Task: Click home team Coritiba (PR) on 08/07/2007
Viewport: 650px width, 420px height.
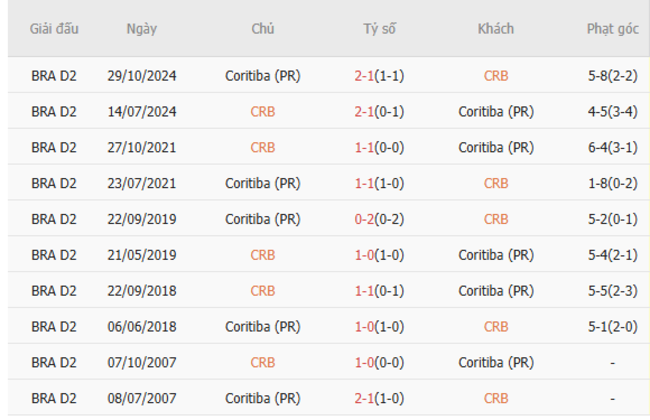Action: point(263,399)
